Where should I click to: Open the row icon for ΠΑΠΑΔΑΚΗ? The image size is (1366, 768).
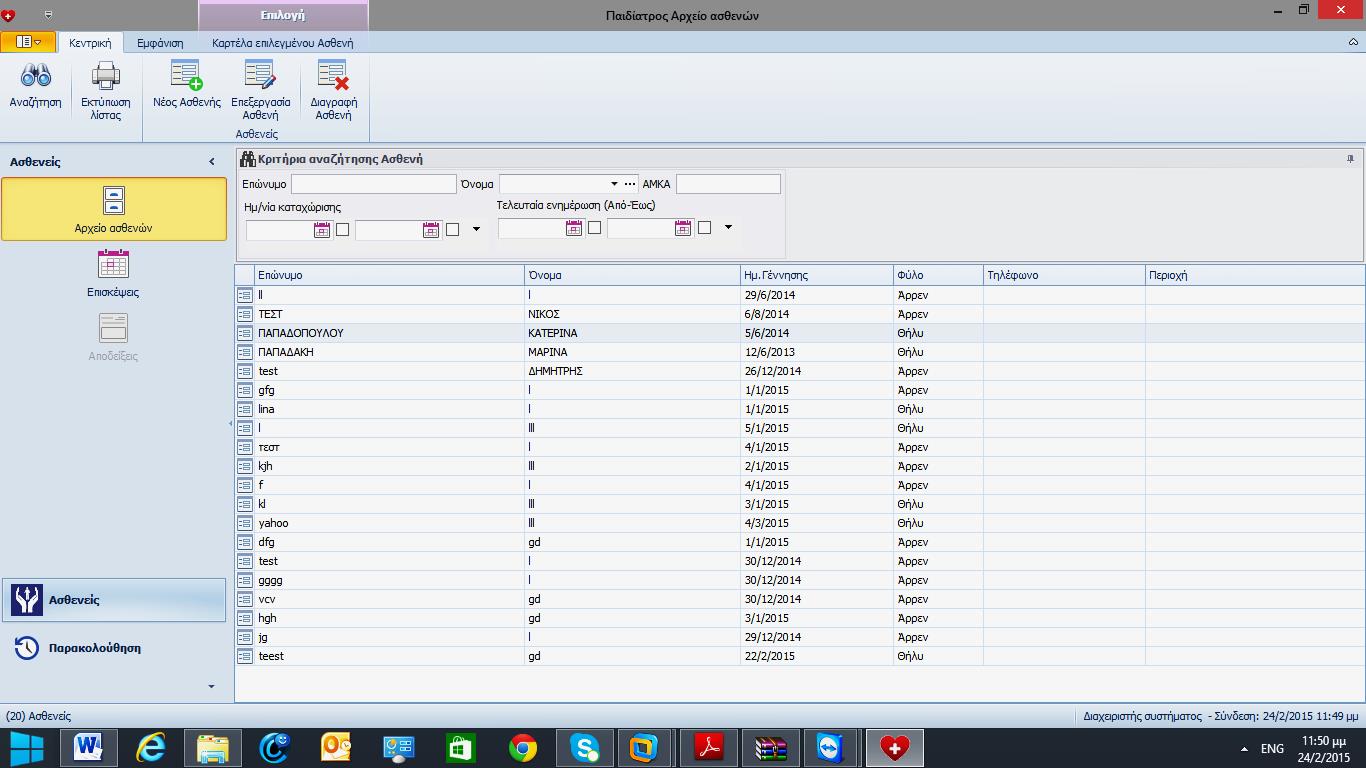pyautogui.click(x=245, y=352)
